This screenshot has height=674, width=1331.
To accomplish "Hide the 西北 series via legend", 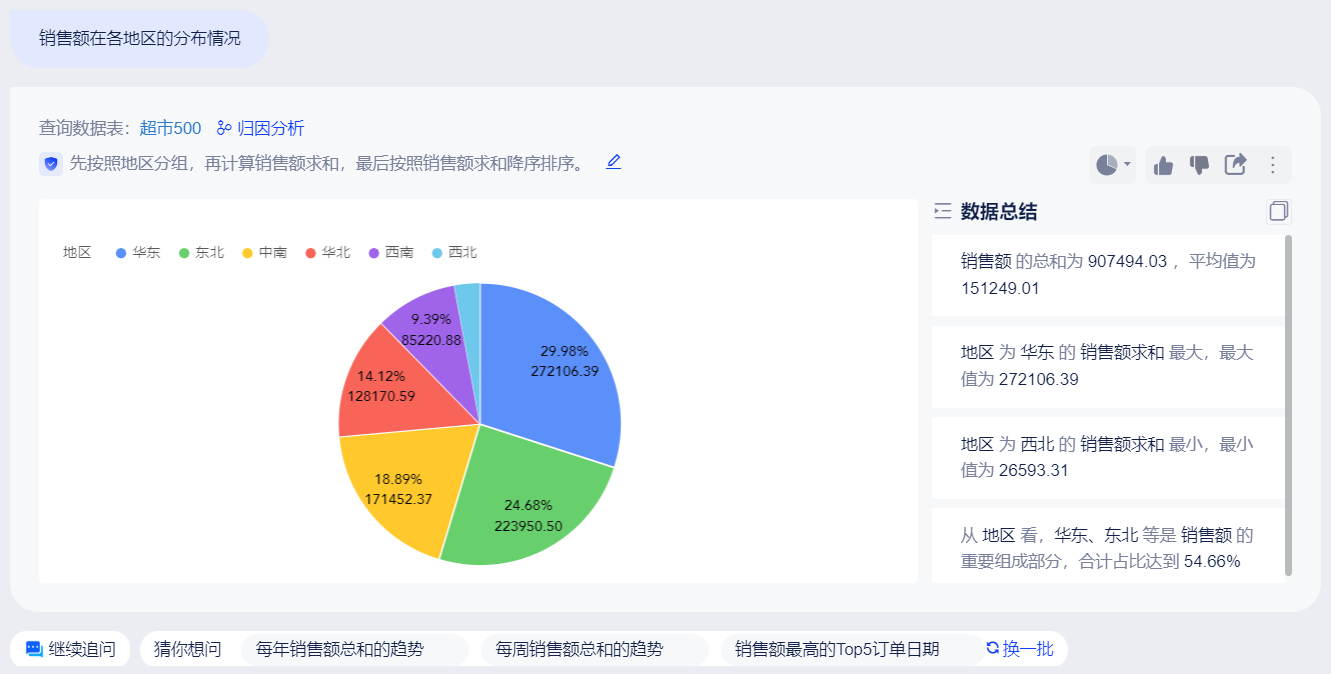I will coord(454,253).
